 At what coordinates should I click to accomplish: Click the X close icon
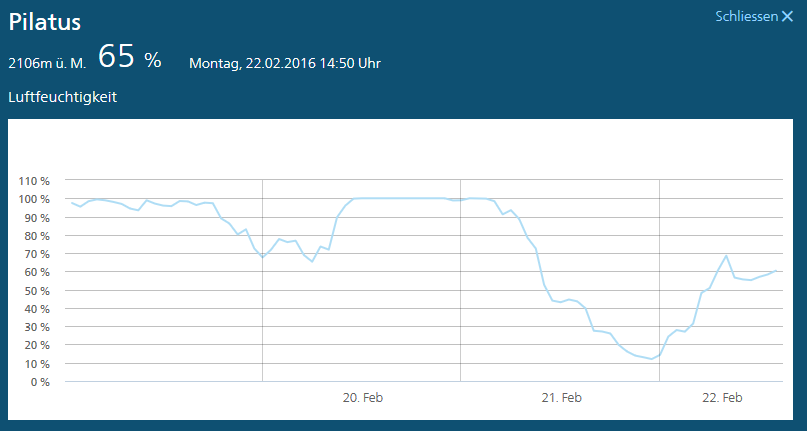(x=787, y=16)
